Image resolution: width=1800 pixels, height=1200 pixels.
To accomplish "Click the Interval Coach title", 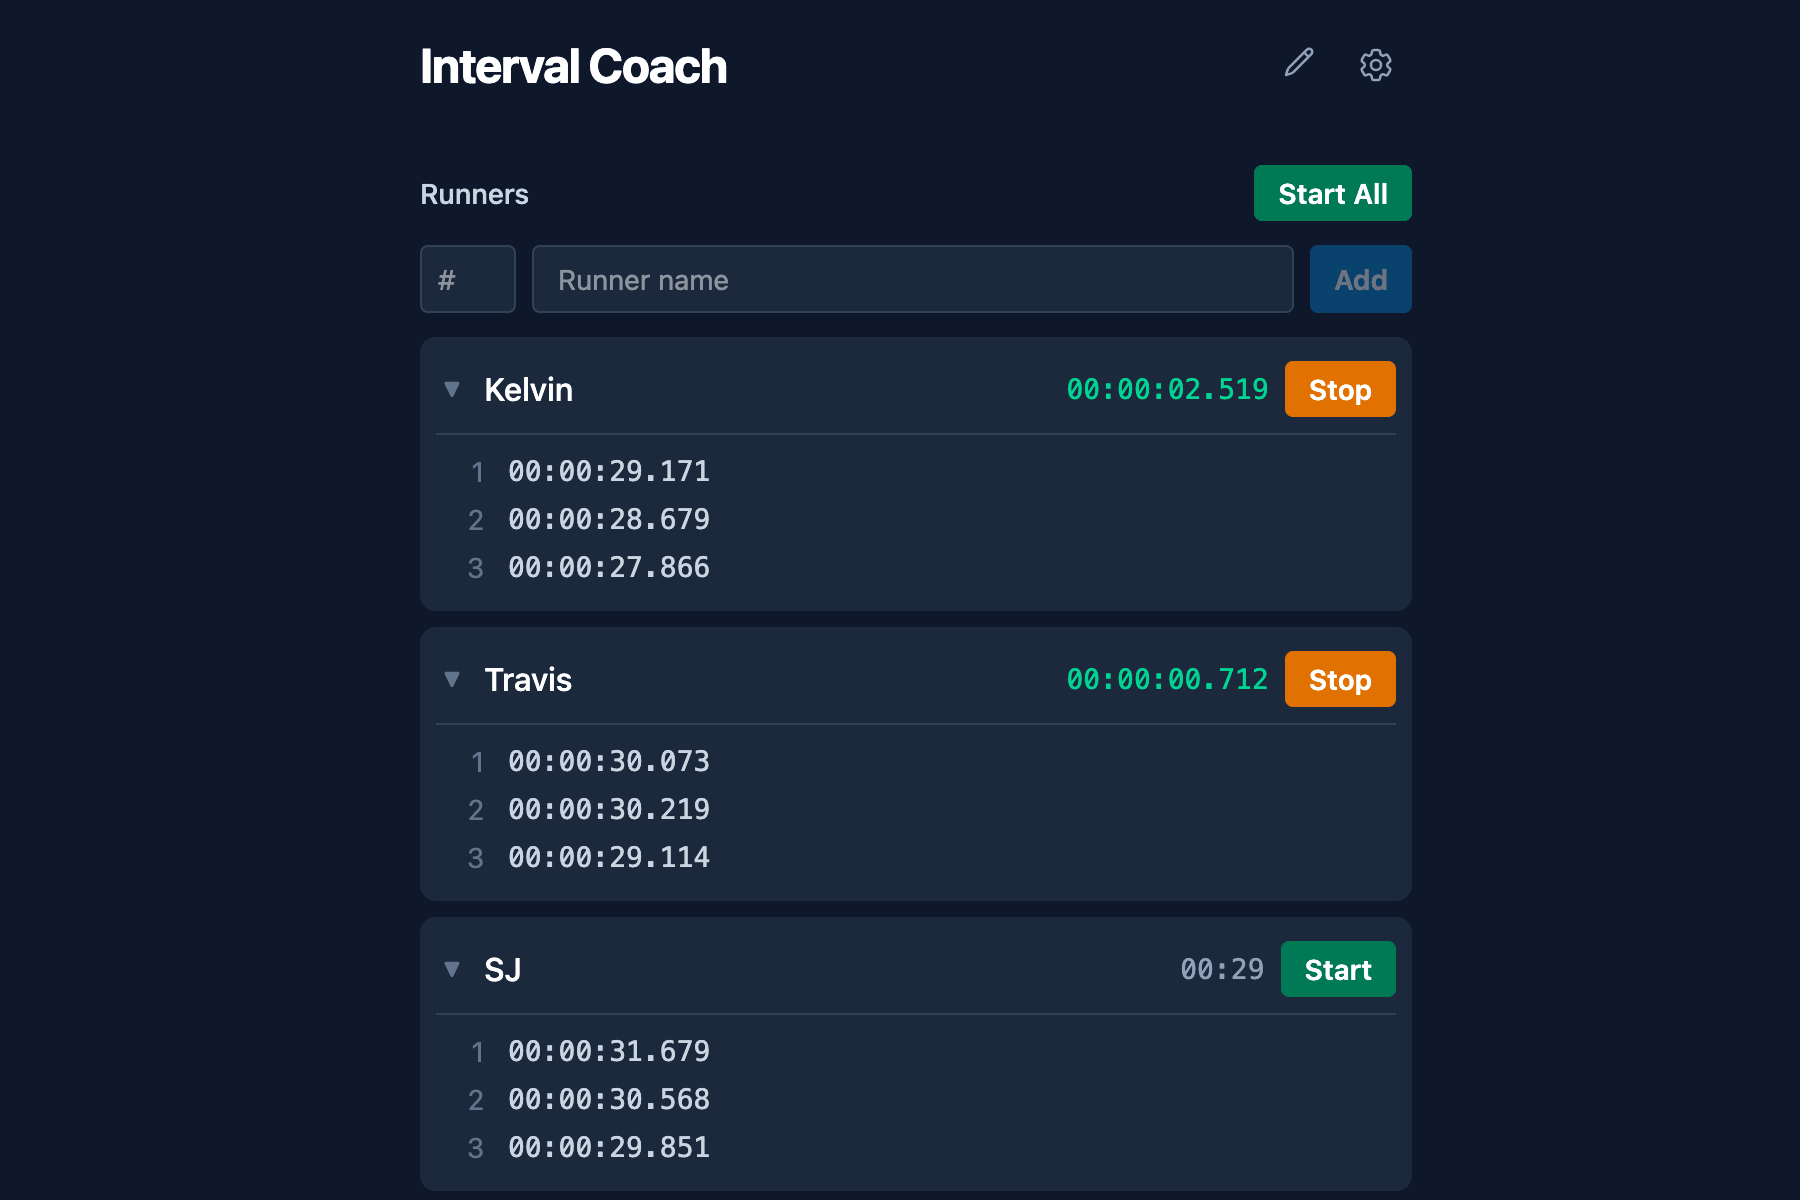I will [x=573, y=67].
